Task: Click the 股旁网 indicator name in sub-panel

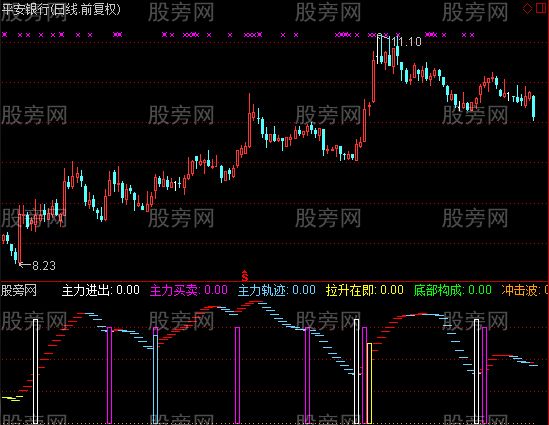Action: click(x=19, y=290)
